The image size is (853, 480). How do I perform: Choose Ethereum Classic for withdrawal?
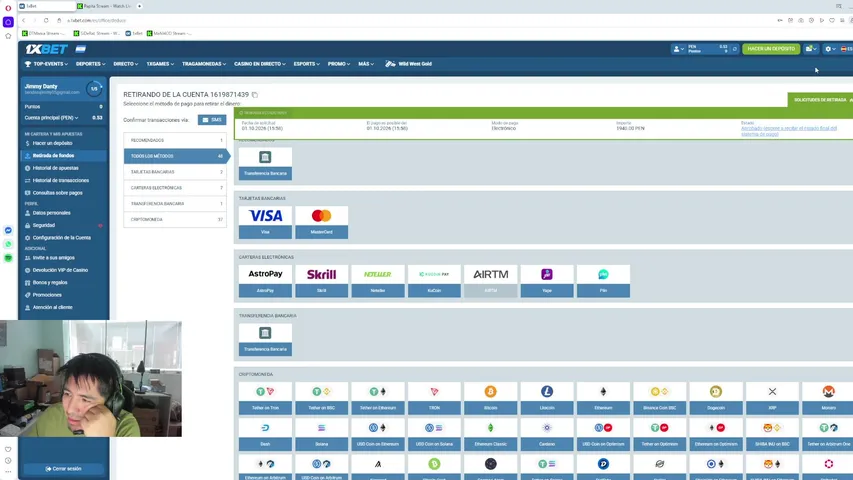coord(491,434)
